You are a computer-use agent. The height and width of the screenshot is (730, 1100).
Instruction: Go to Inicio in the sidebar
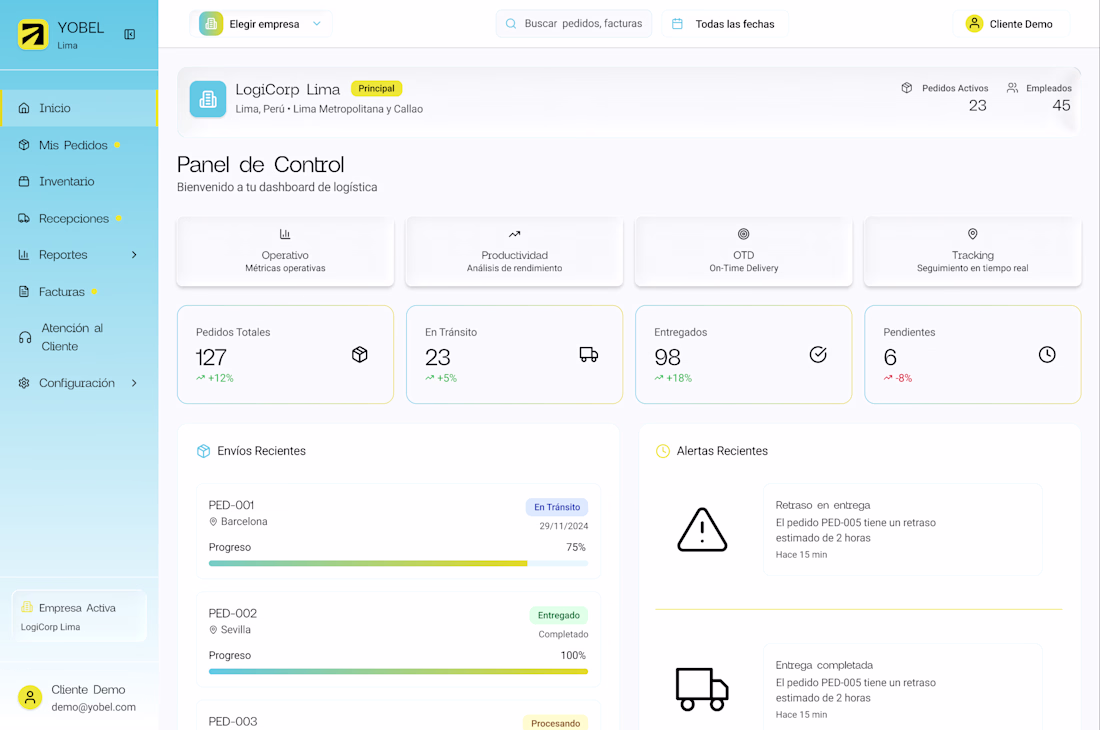pyautogui.click(x=79, y=108)
